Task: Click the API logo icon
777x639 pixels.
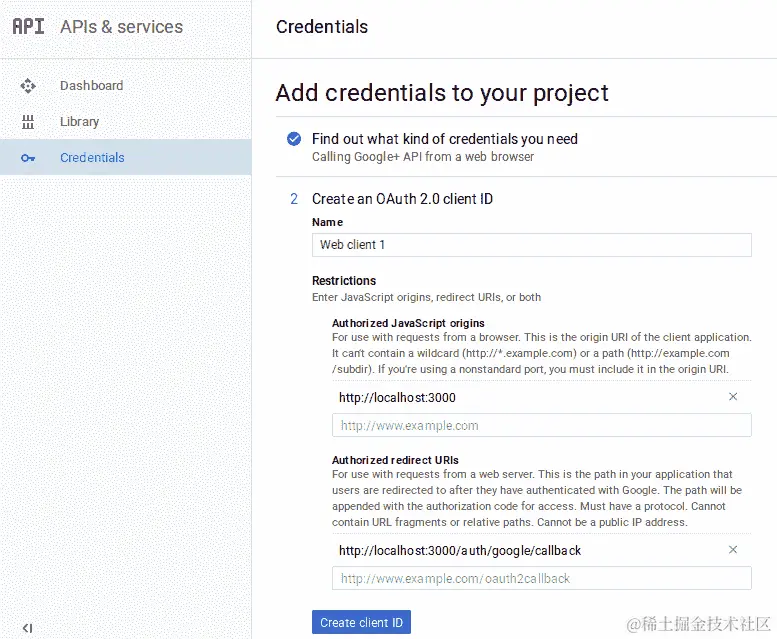Action: [x=28, y=27]
